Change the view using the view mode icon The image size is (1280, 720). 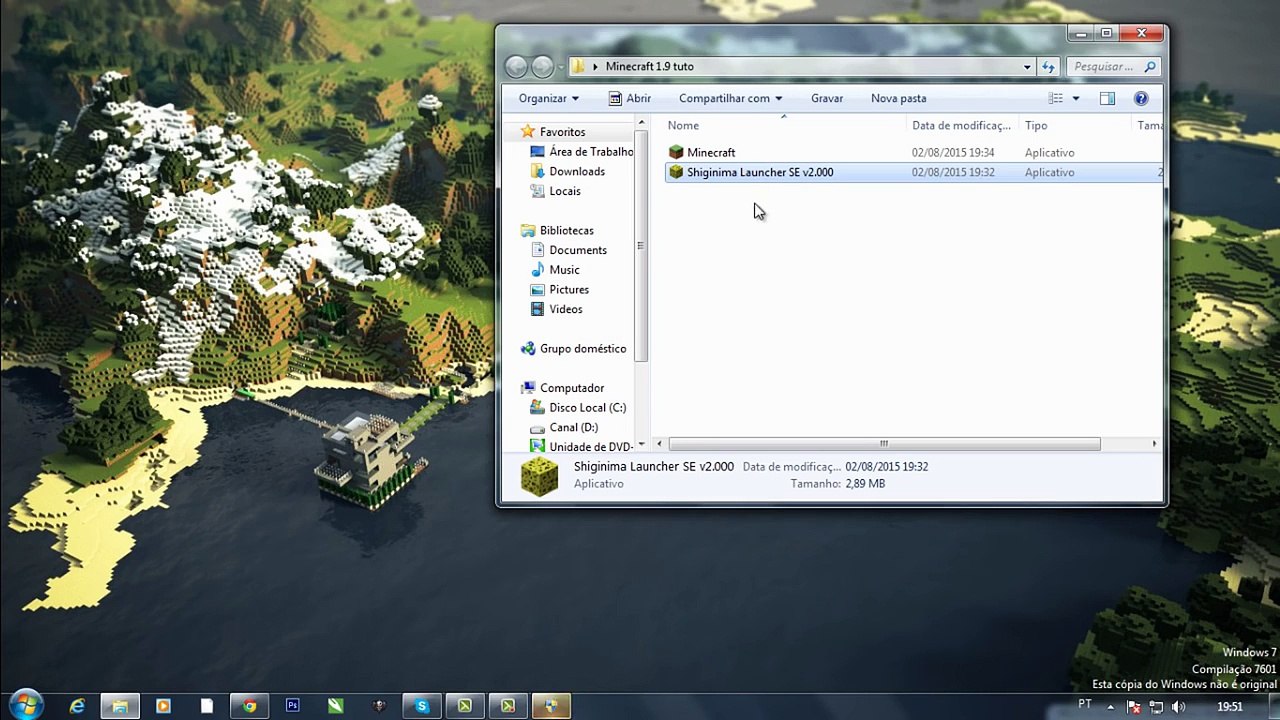pyautogui.click(x=1055, y=98)
